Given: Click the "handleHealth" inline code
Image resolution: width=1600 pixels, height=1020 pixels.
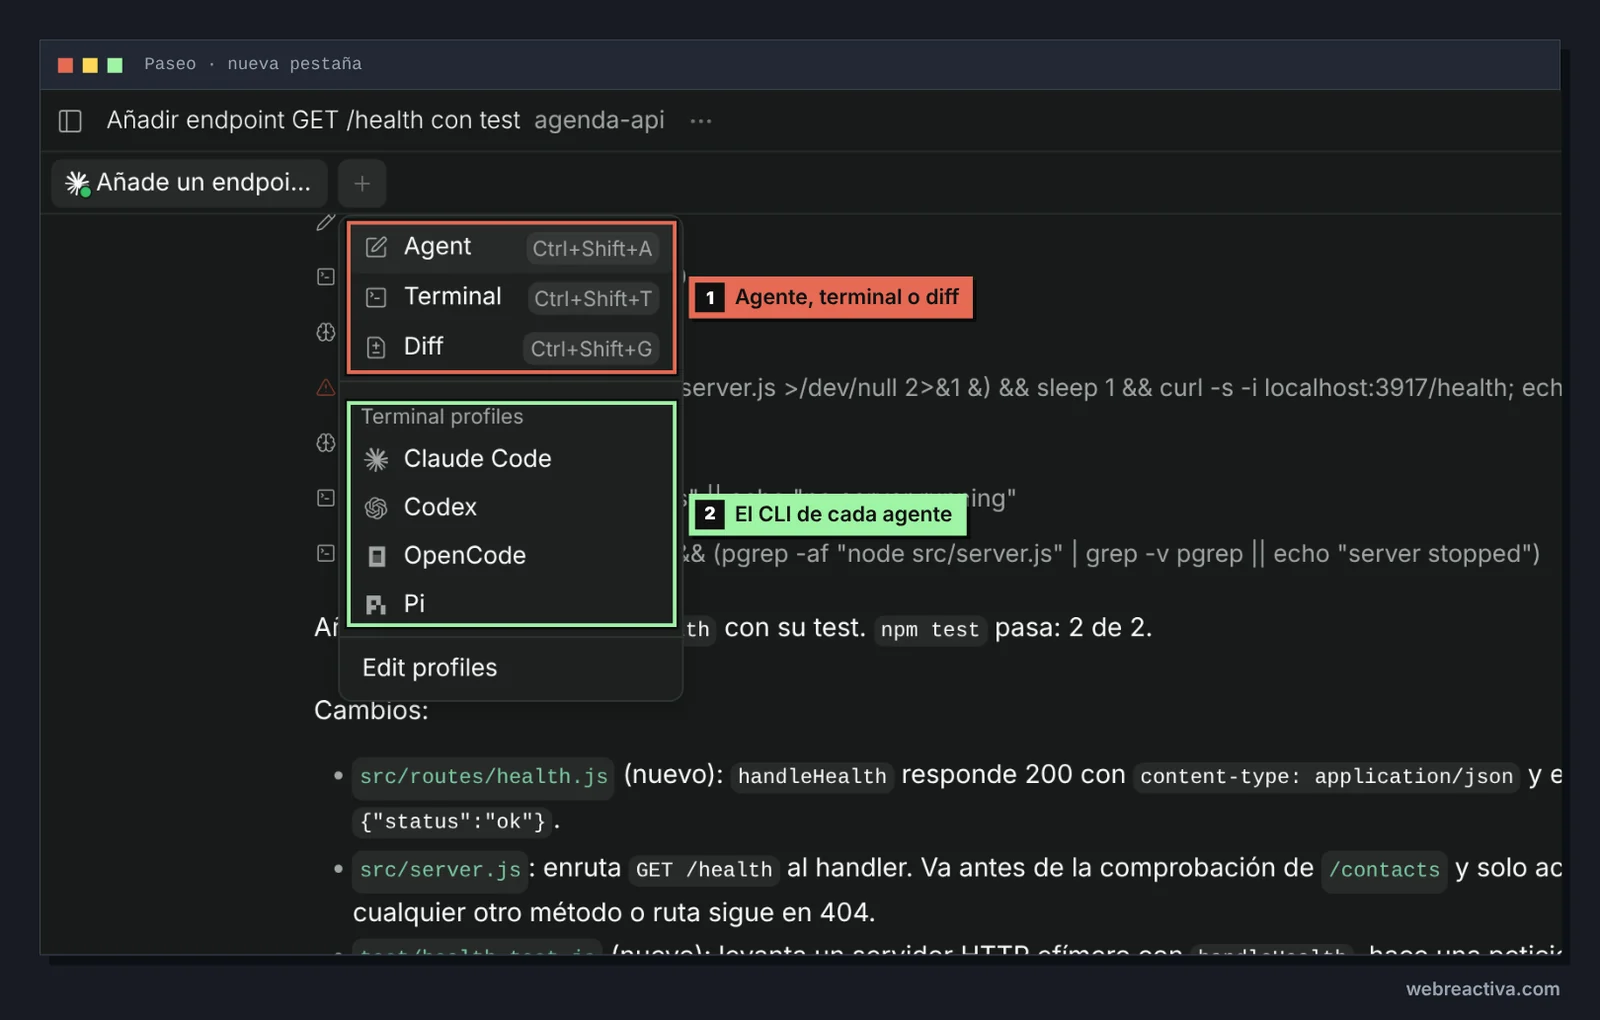Looking at the screenshot, I should 812,776.
